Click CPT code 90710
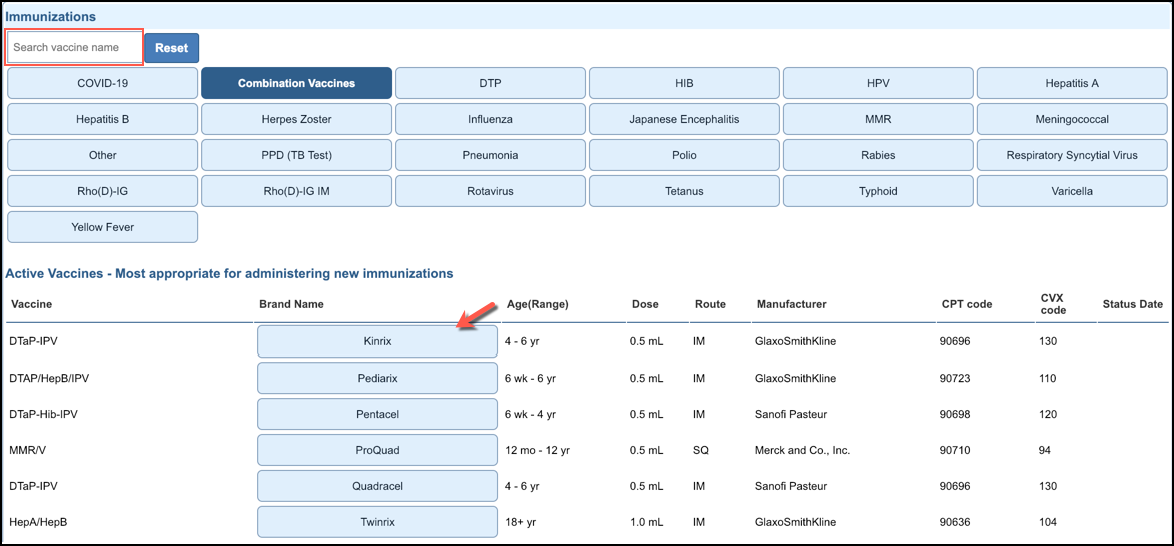 coord(955,450)
